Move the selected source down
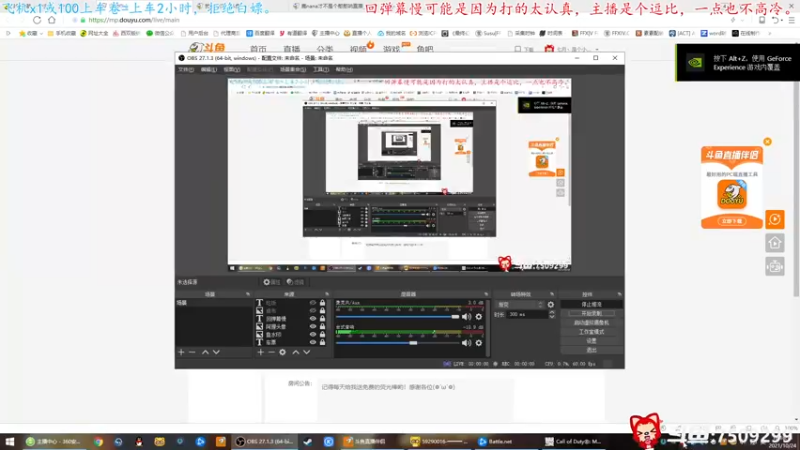The image size is (800, 450). pos(307,352)
